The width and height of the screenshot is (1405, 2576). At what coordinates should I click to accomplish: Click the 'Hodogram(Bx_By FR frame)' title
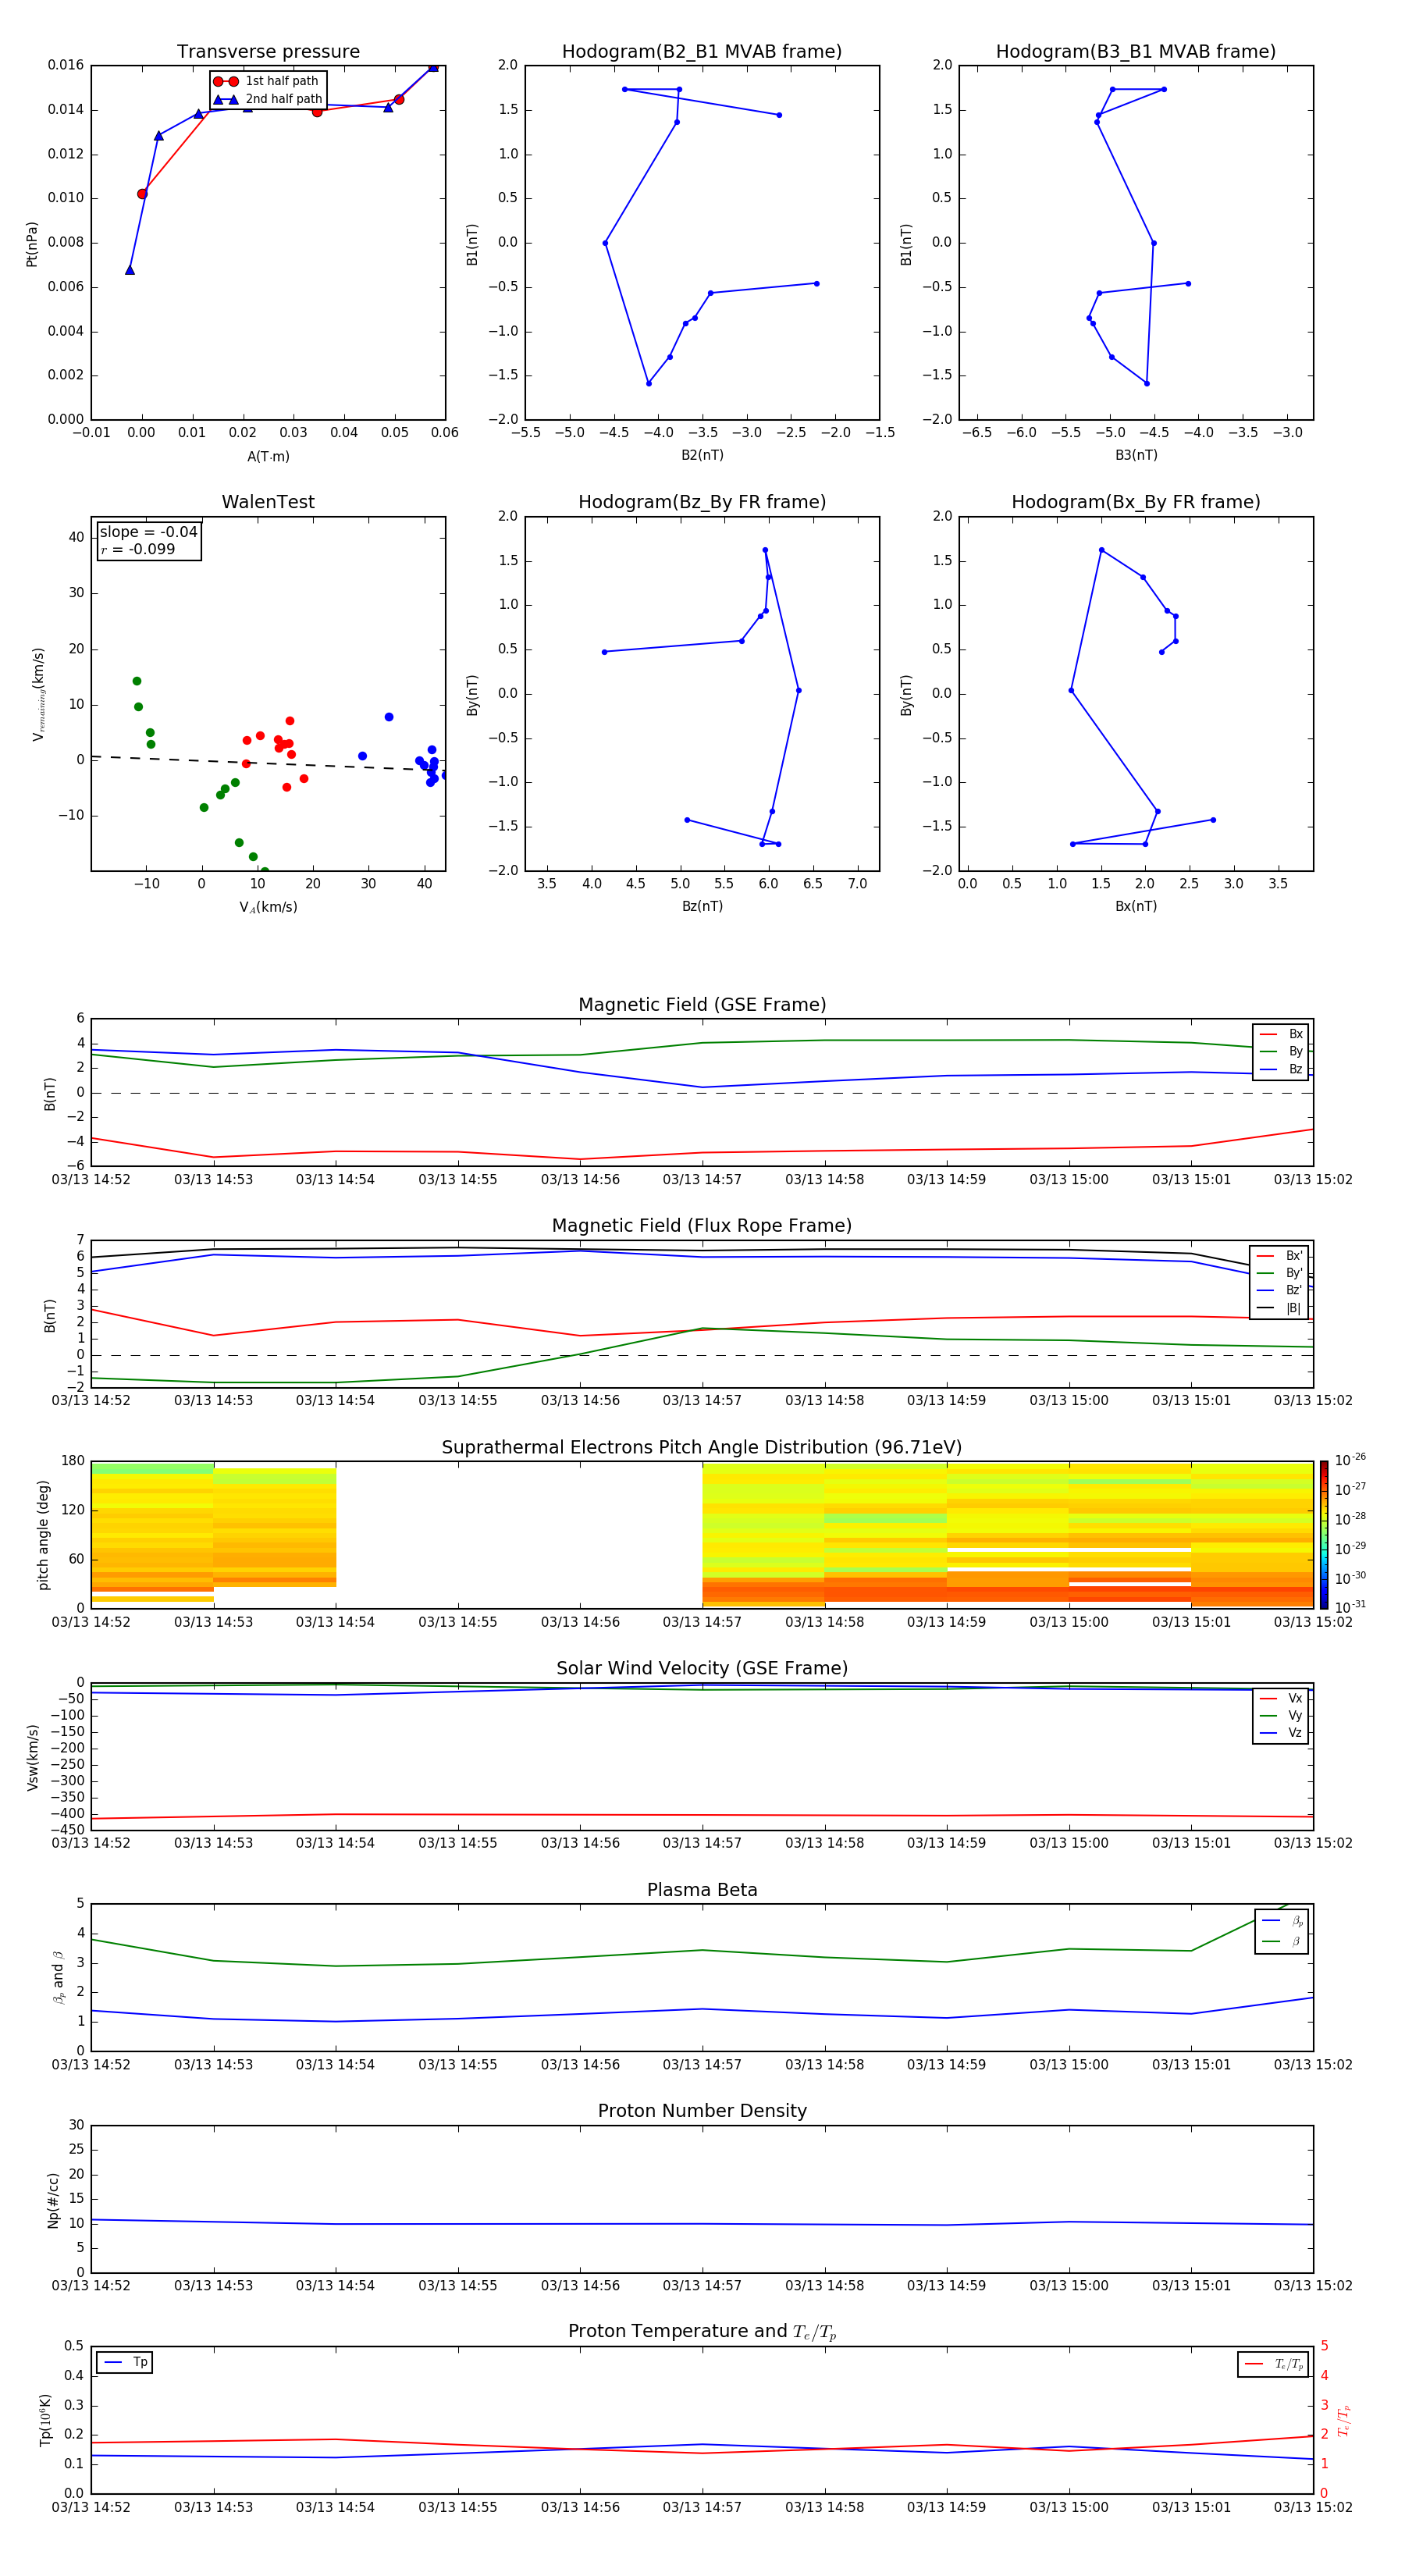coord(1136,502)
